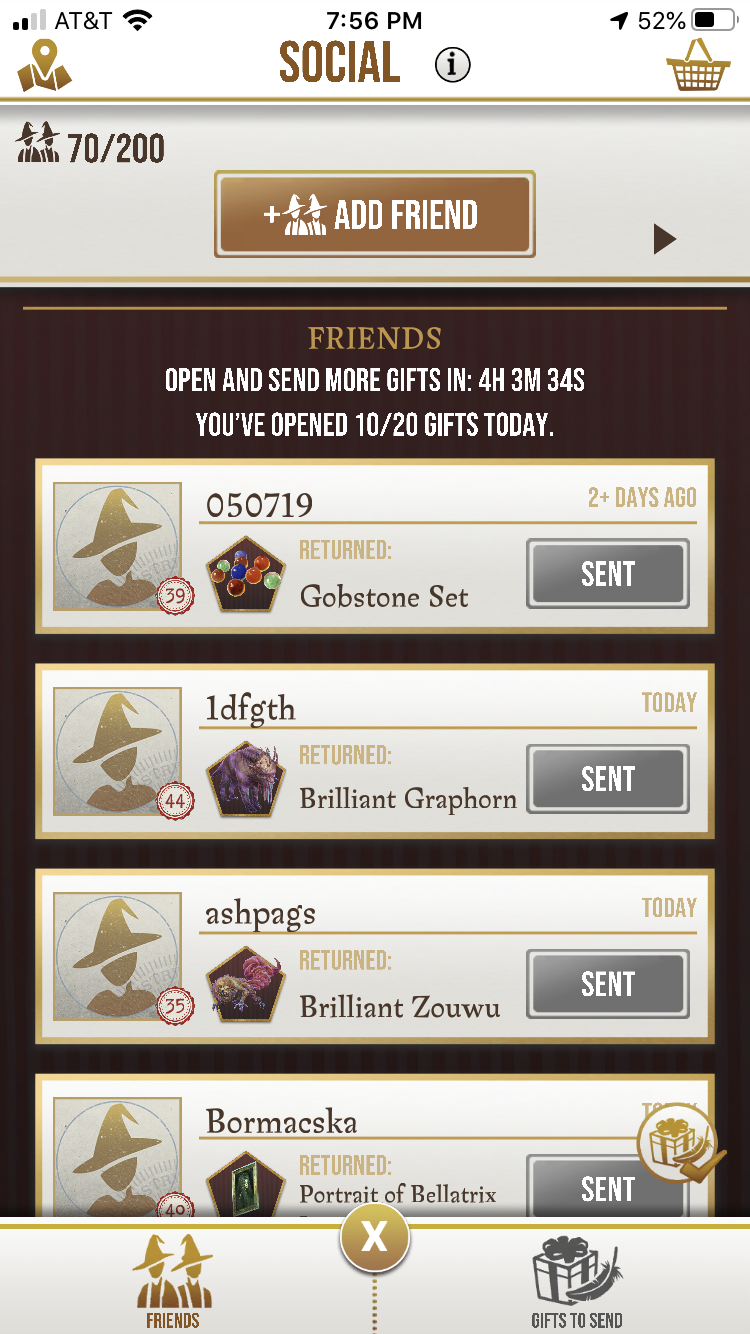Viewport: 750px width, 1334px height.
Task: Switch to the Friends tab
Action: click(173, 1281)
